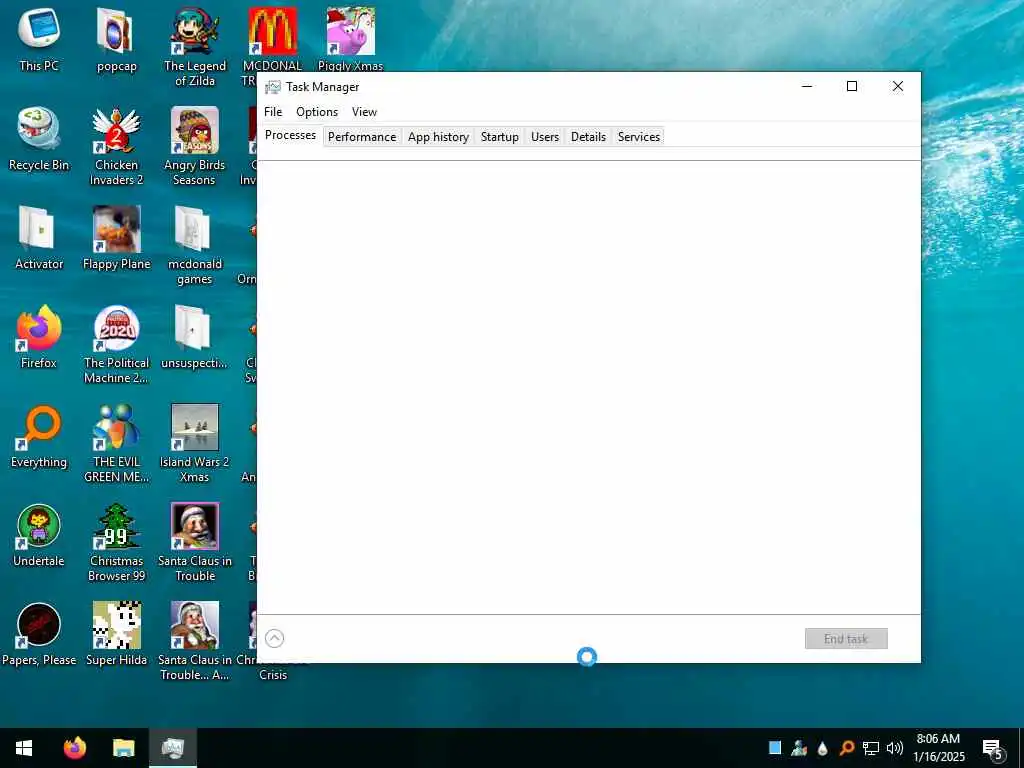Switch to the App history tab
Image resolution: width=1024 pixels, height=768 pixels.
[x=438, y=136]
